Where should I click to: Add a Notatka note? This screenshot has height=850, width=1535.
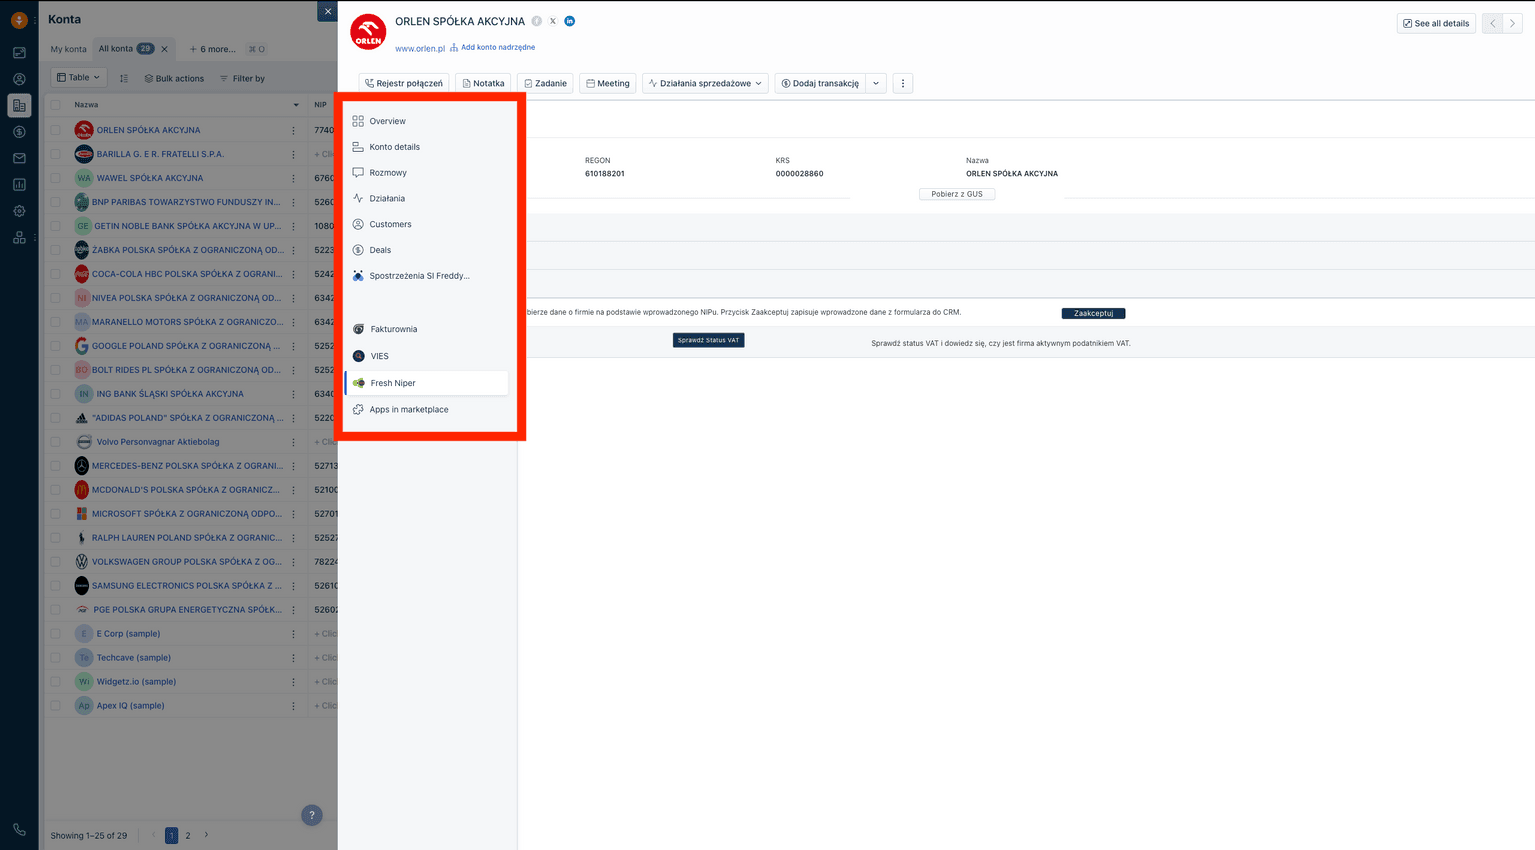coord(483,83)
